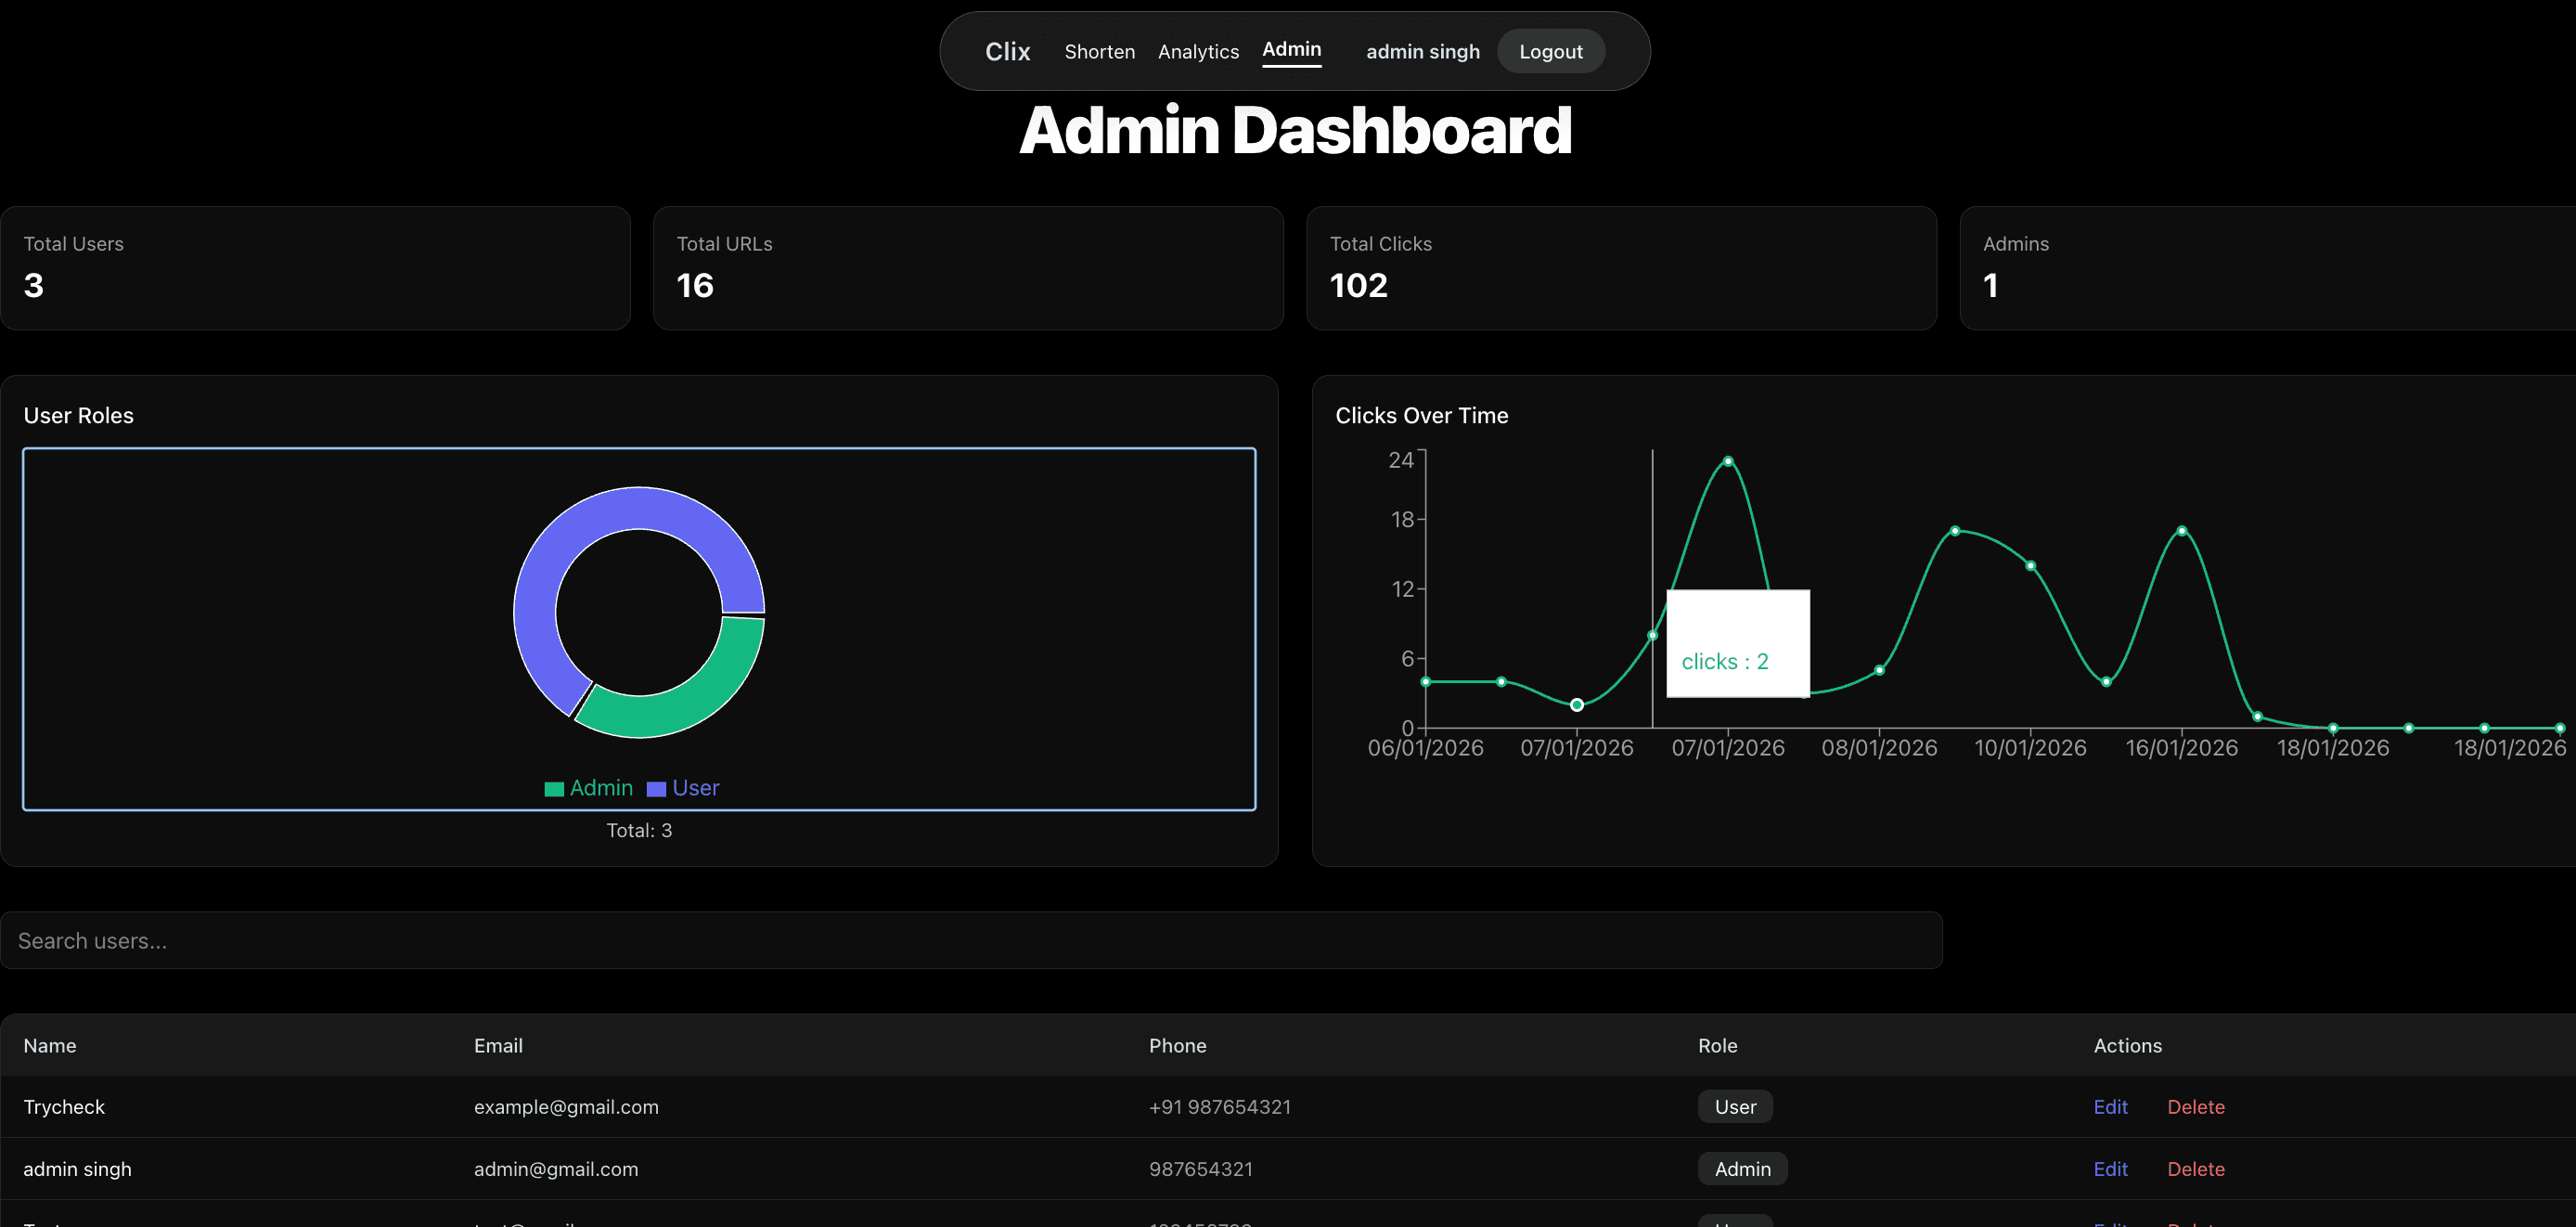The height and width of the screenshot is (1227, 2576).
Task: Log out with the Logout button
Action: pyautogui.click(x=1550, y=51)
